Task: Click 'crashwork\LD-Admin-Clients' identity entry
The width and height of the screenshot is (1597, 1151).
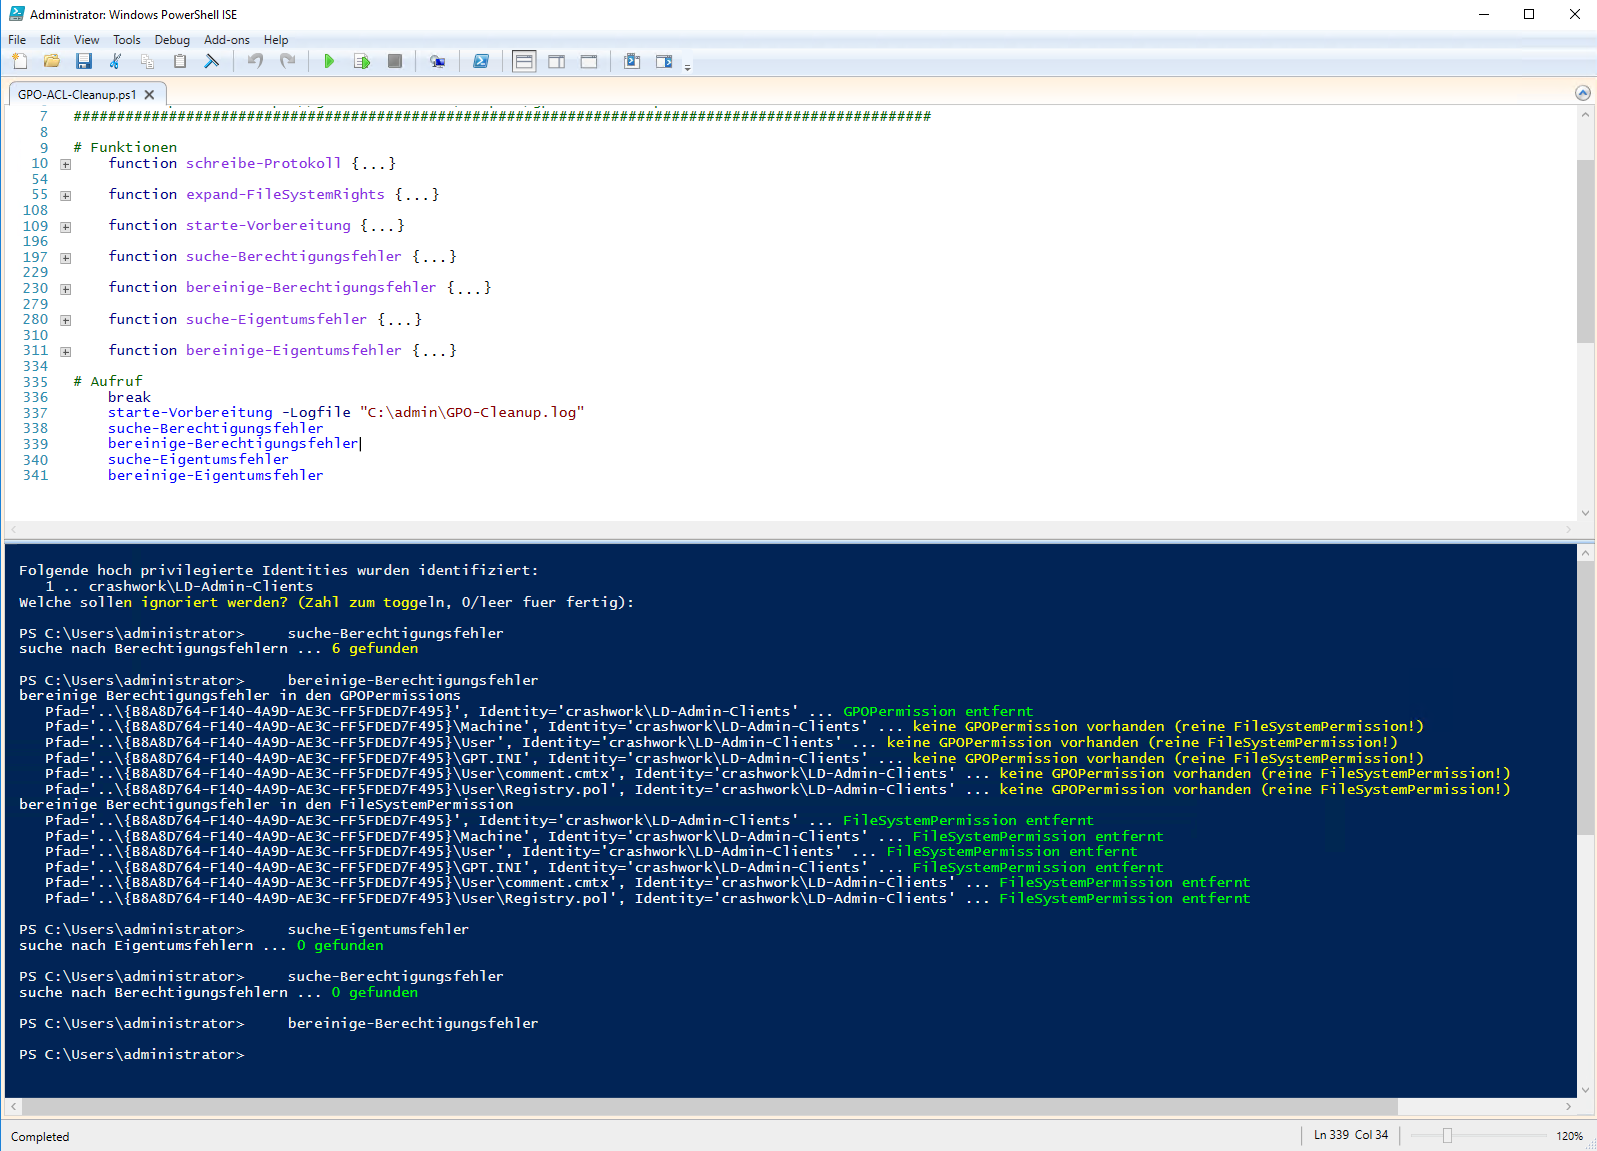Action: click(201, 586)
